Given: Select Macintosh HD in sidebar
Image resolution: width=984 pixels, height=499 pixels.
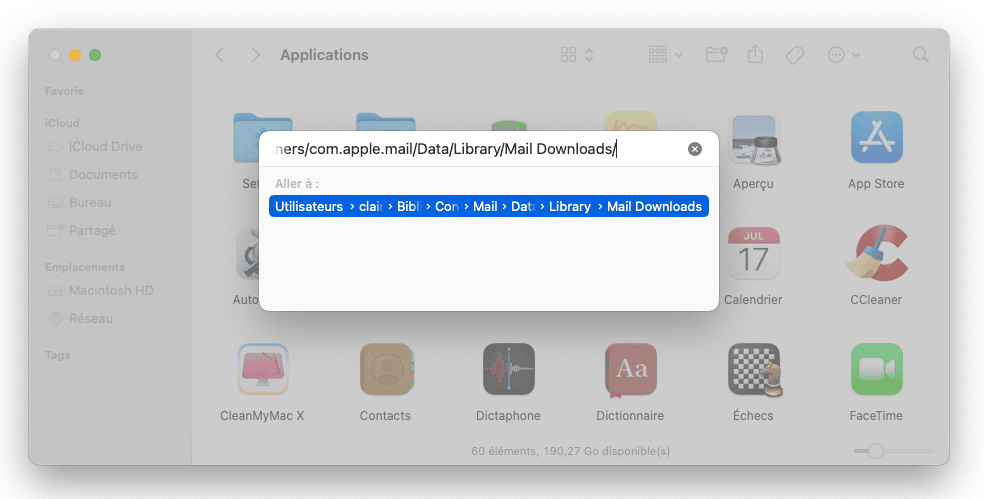Looking at the screenshot, I should 110,290.
